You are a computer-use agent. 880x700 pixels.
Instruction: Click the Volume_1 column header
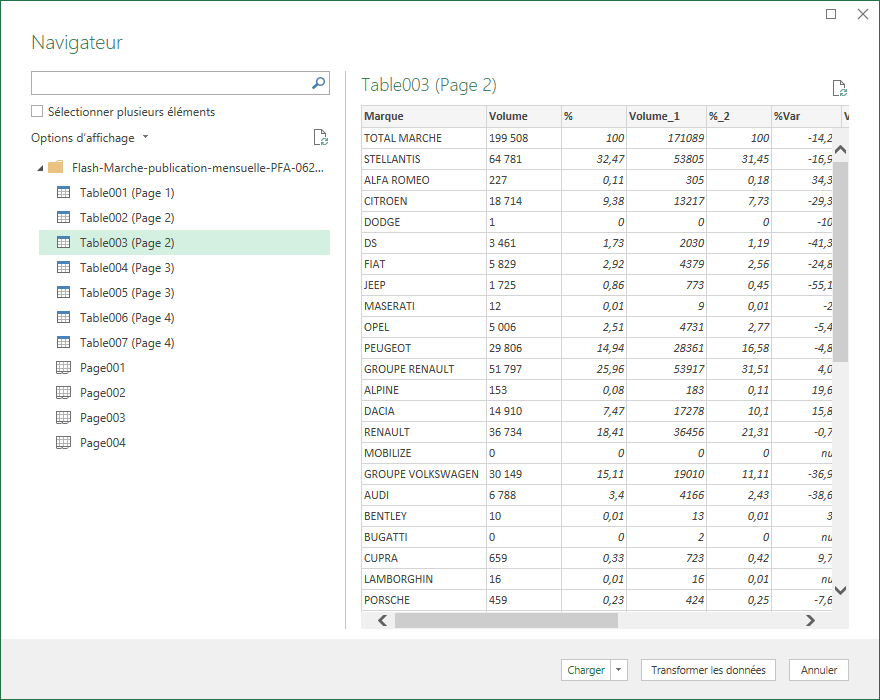[666, 116]
